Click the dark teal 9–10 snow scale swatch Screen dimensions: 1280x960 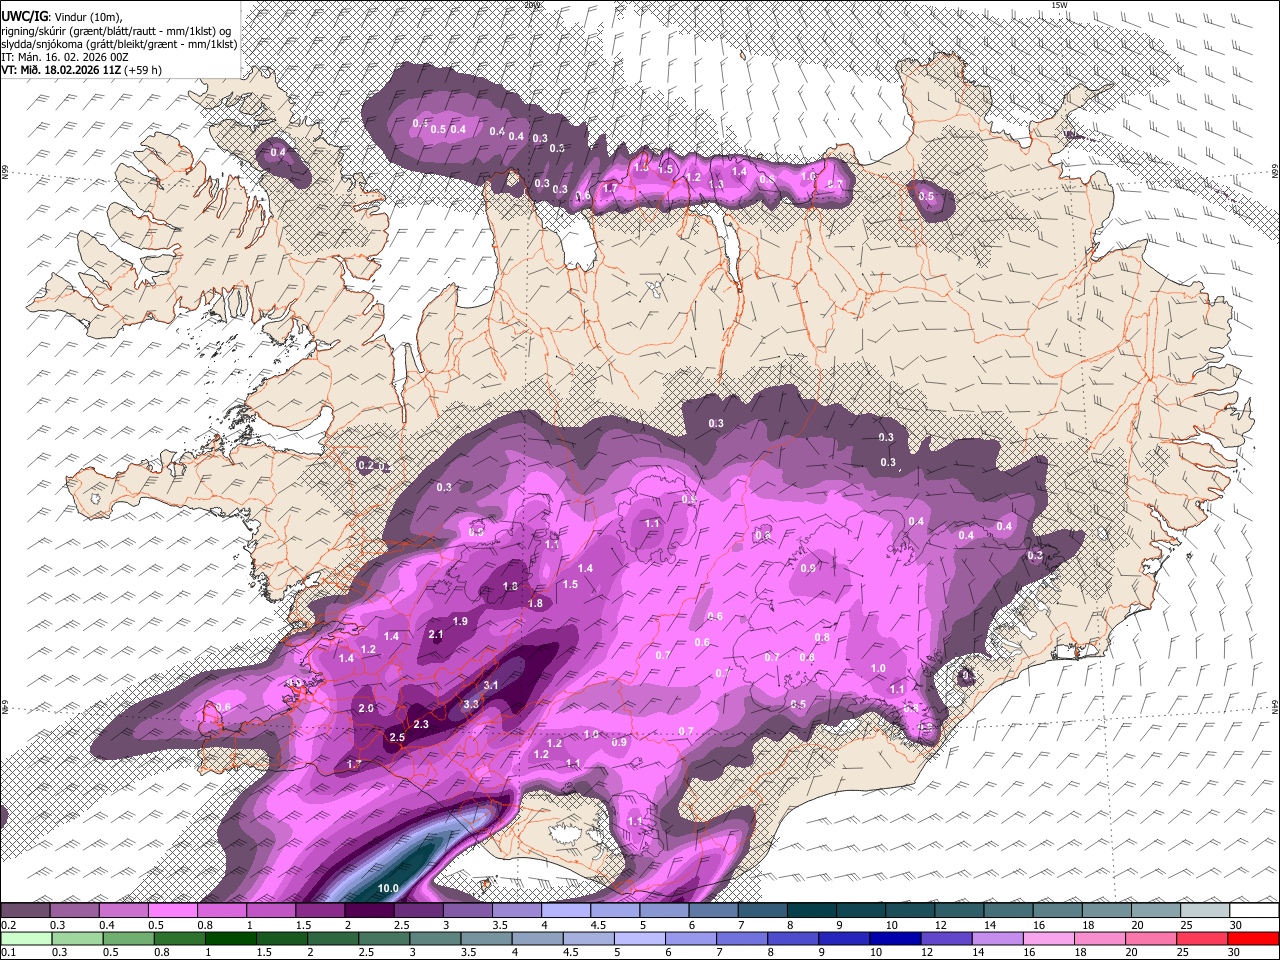tap(860, 910)
